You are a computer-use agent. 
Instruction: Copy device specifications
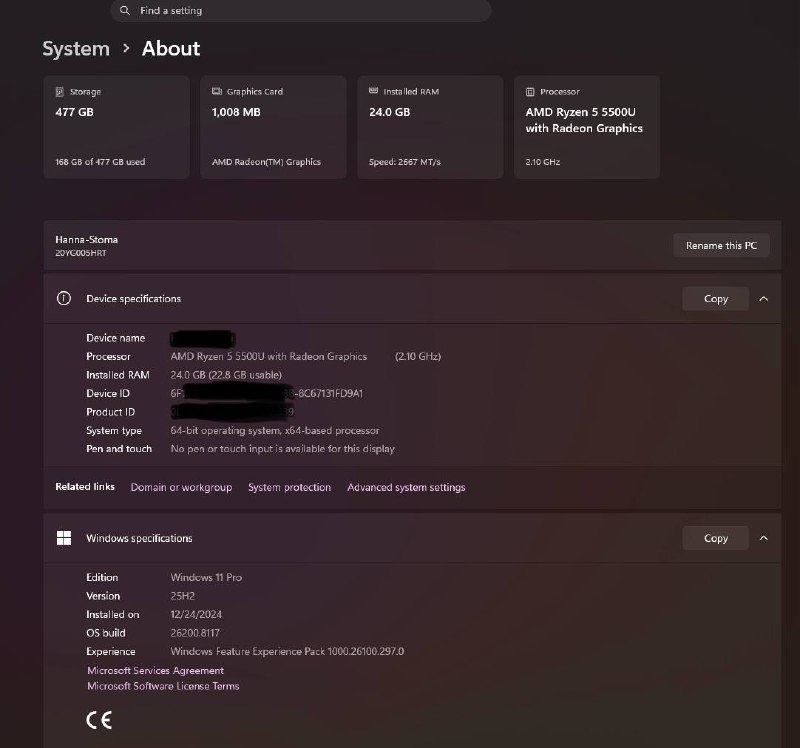(x=715, y=299)
